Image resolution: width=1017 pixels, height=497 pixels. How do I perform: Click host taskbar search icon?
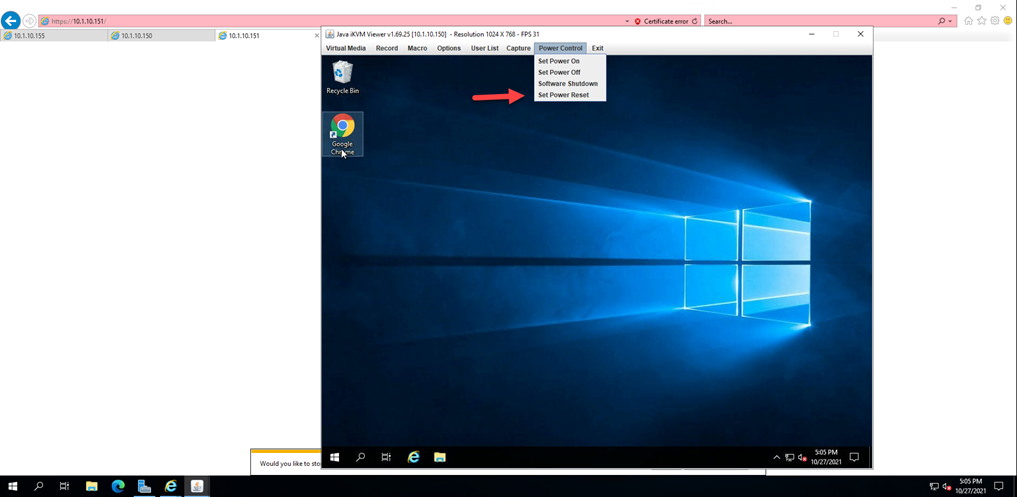click(38, 485)
